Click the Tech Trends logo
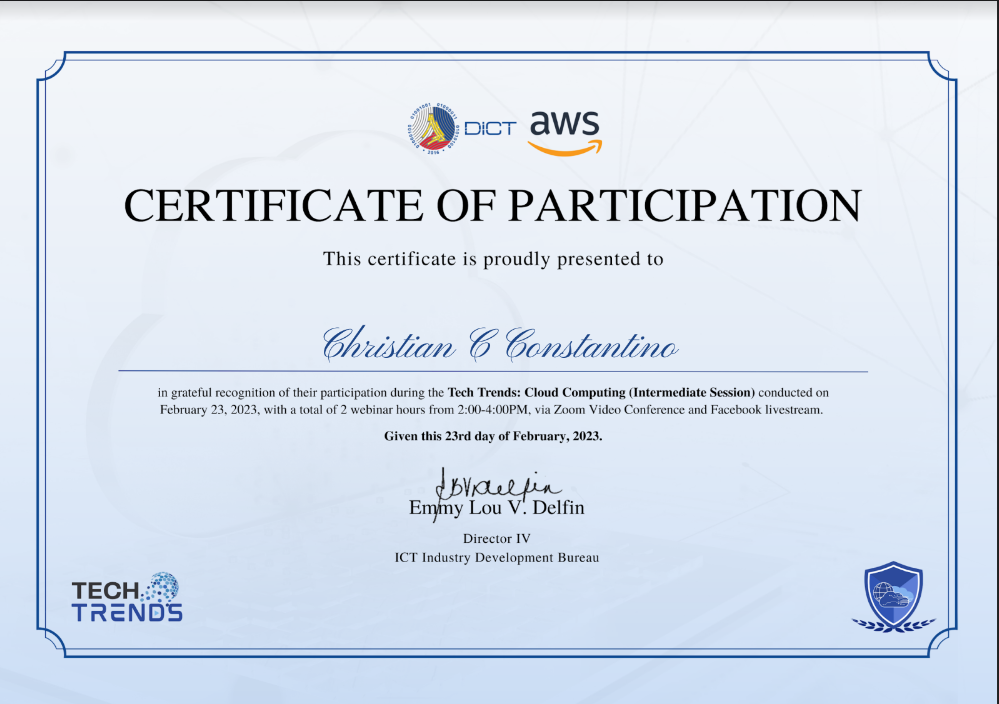 [x=127, y=598]
